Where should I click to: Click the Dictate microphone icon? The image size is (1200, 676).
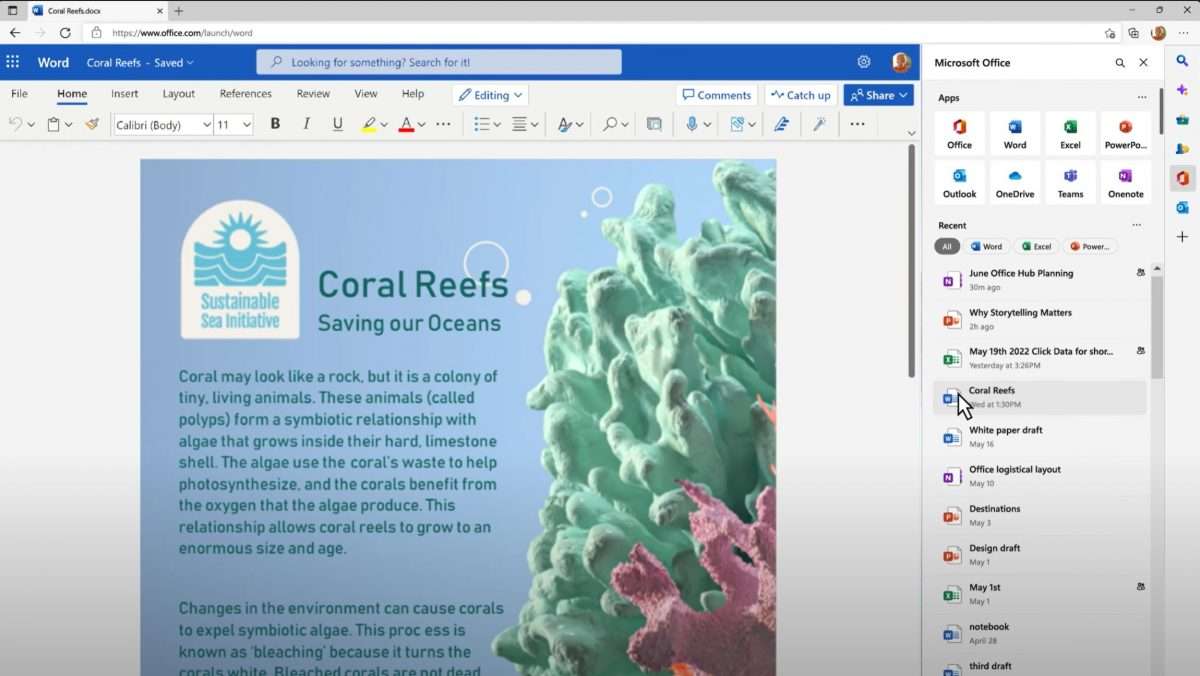[692, 124]
